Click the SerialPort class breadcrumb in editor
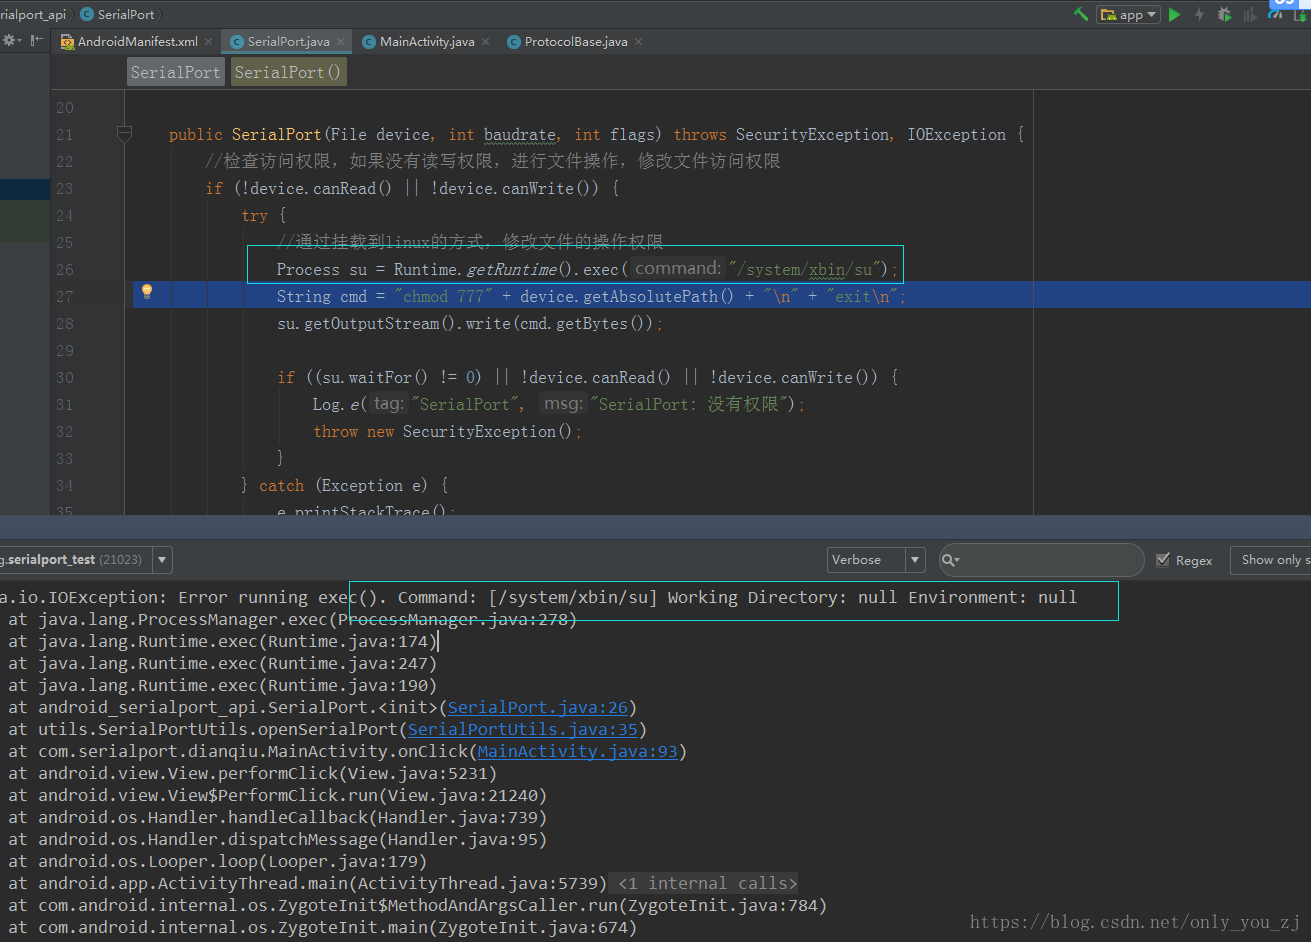Screen dimensions: 1311x942 click(x=176, y=72)
